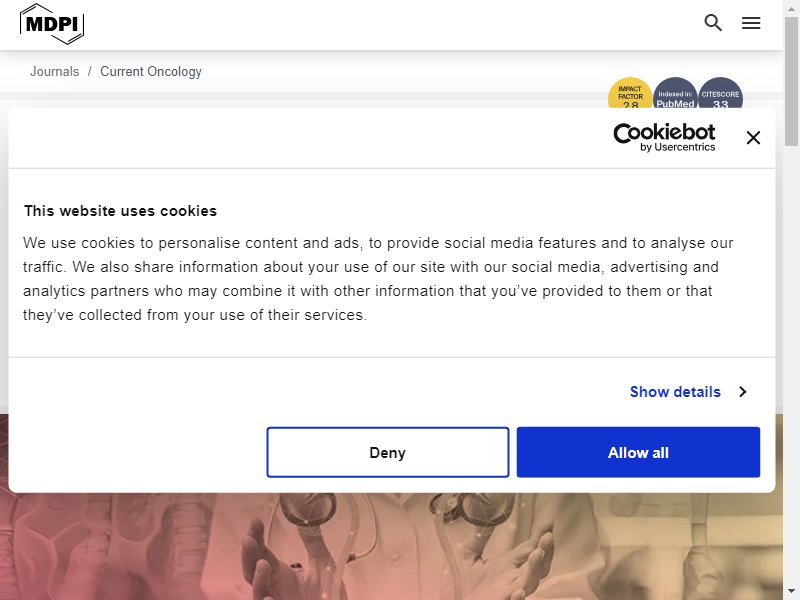
Task: Click the cookie description paragraph text
Action: tap(378, 279)
